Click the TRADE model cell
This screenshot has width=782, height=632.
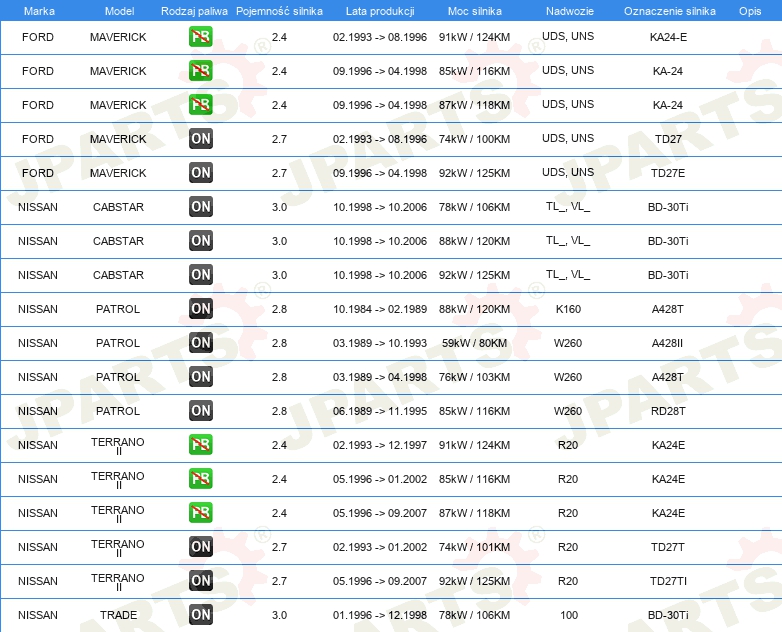[118, 615]
